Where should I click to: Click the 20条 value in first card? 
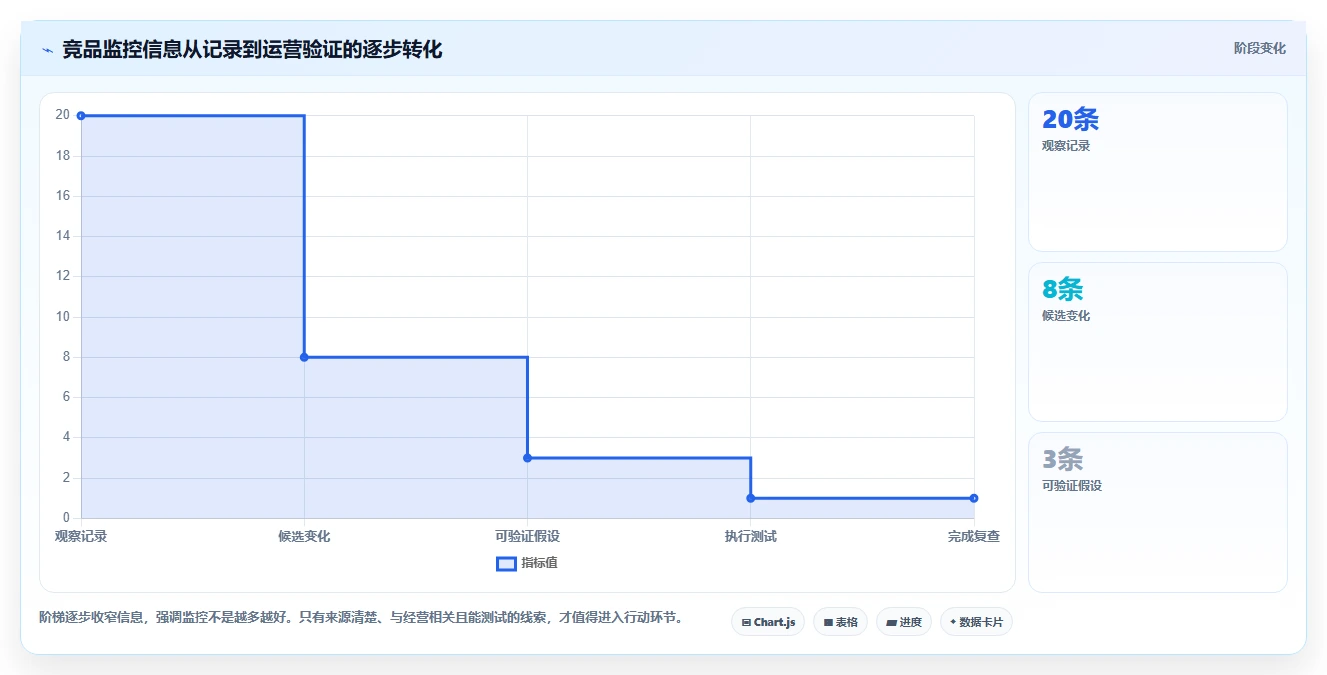(1070, 119)
